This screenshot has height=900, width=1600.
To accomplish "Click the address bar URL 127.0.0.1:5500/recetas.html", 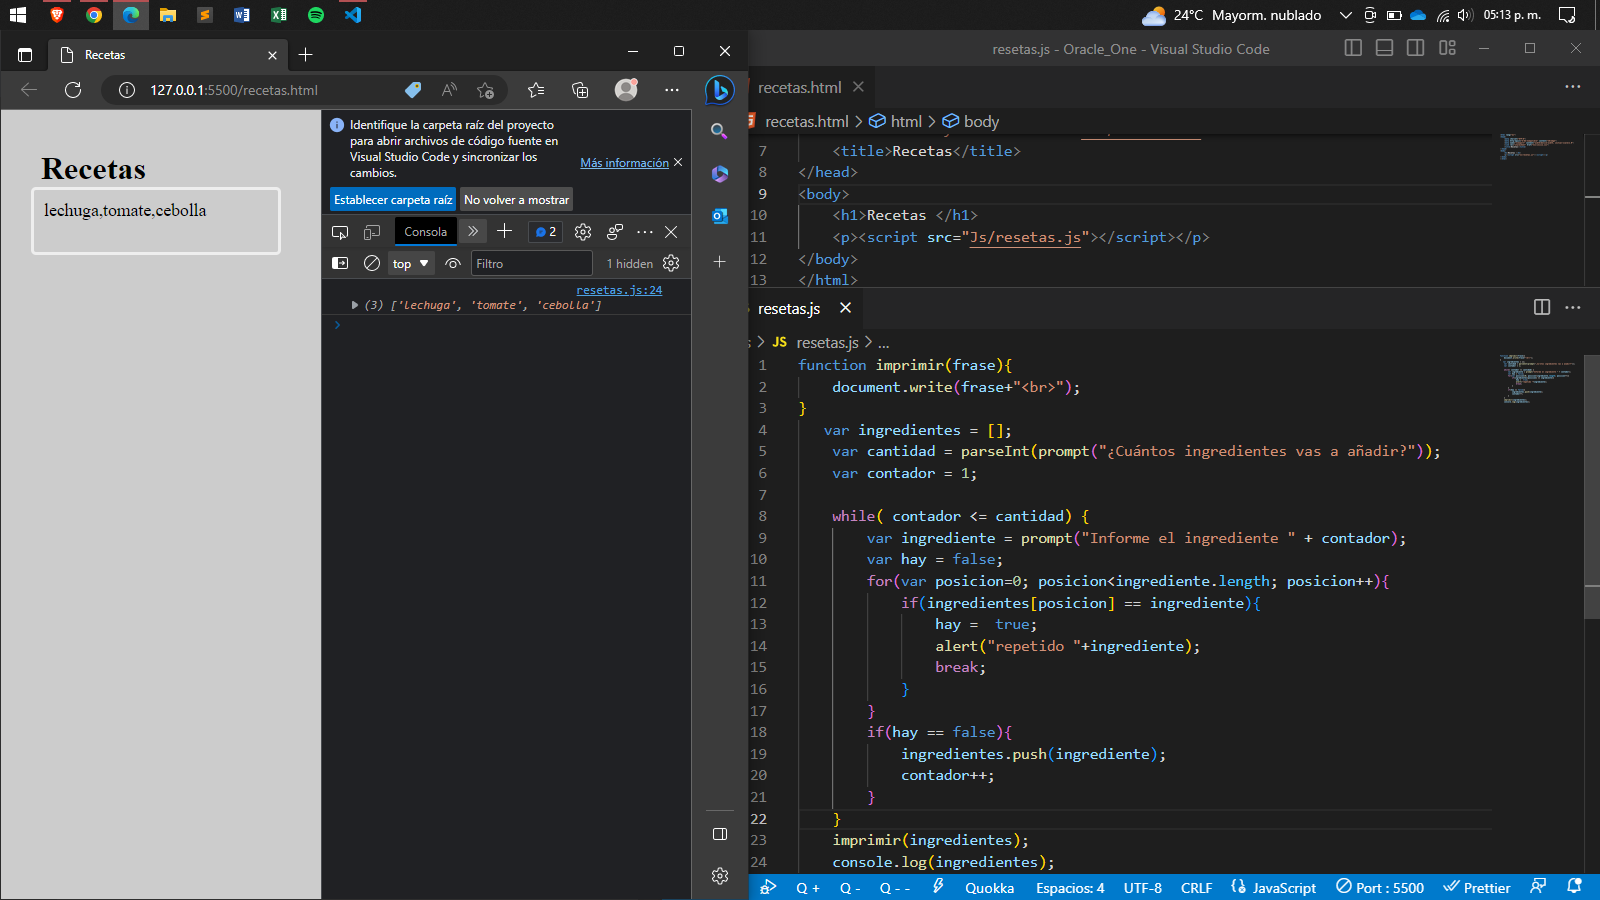I will coord(234,90).
